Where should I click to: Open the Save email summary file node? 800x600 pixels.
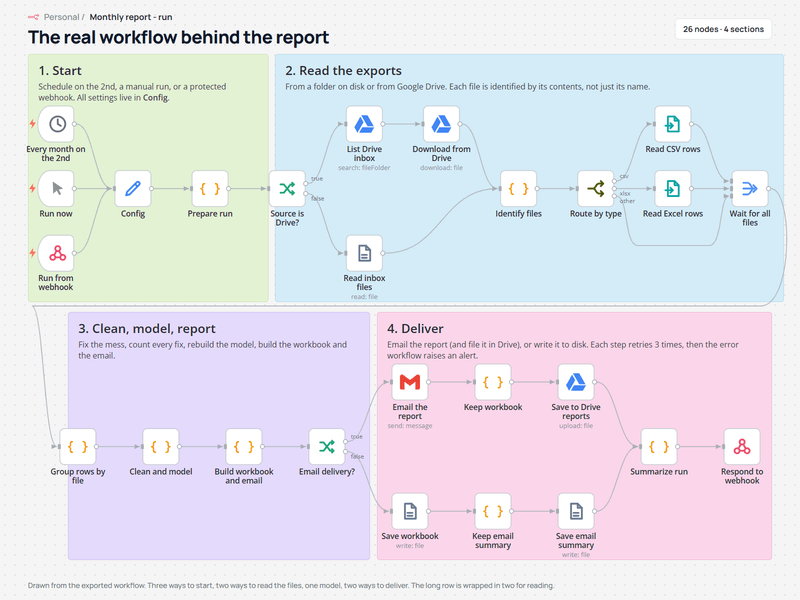coord(576,511)
